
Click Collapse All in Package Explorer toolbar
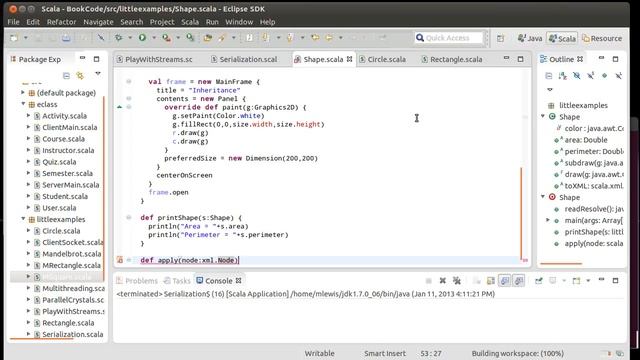pos(66,76)
